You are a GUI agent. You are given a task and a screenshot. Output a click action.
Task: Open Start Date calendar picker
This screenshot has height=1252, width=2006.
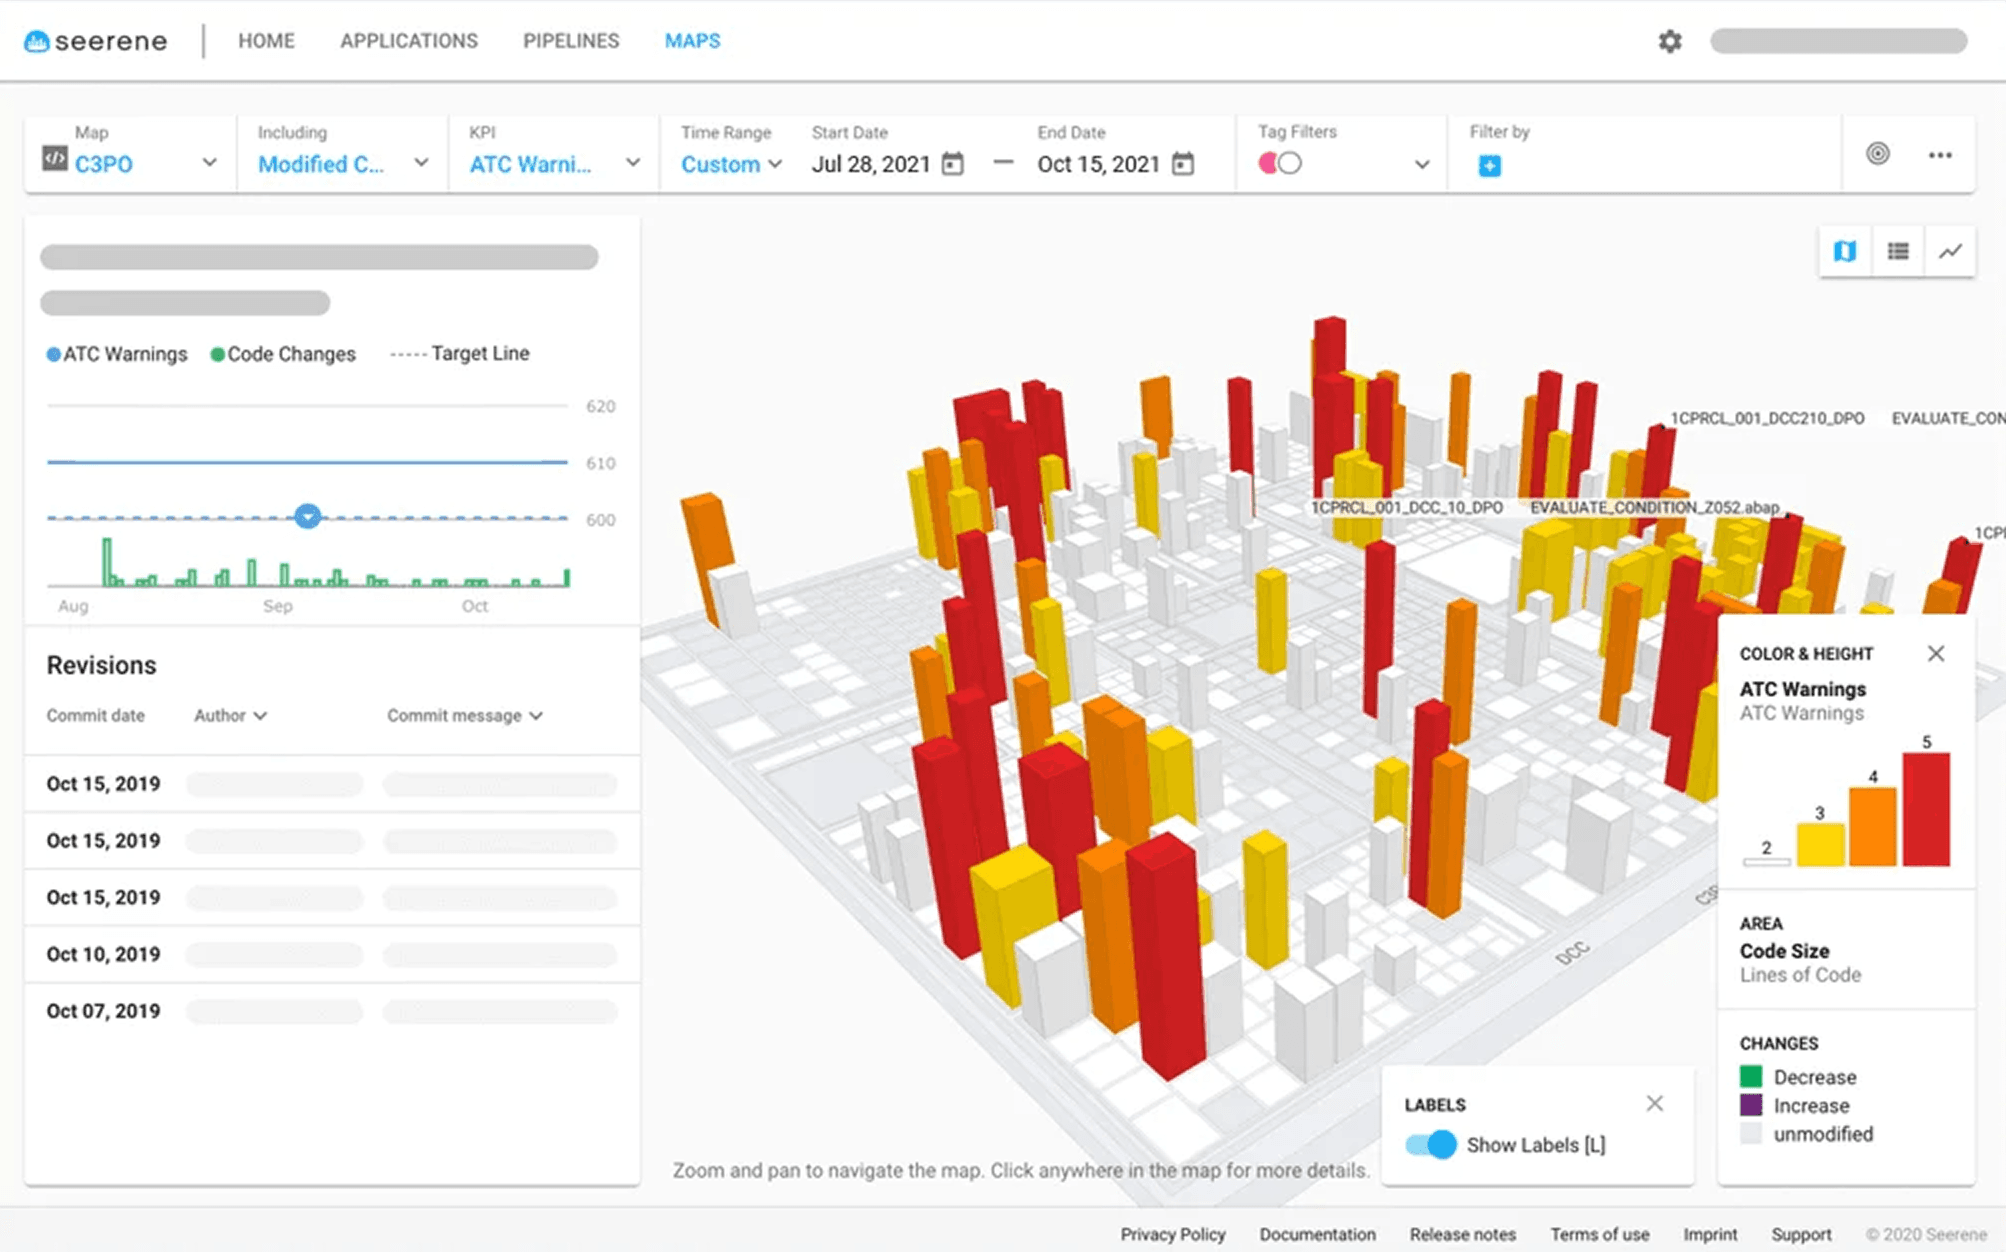tap(953, 164)
